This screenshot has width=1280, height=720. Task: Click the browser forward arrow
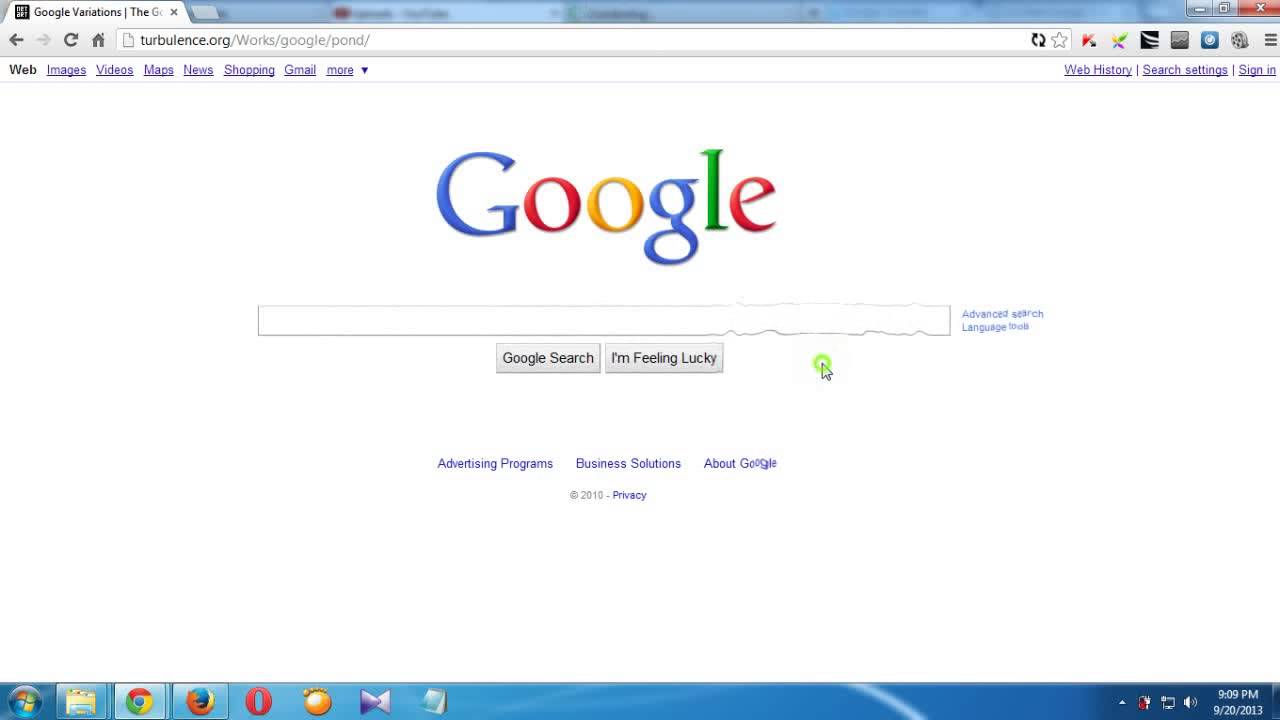(43, 40)
